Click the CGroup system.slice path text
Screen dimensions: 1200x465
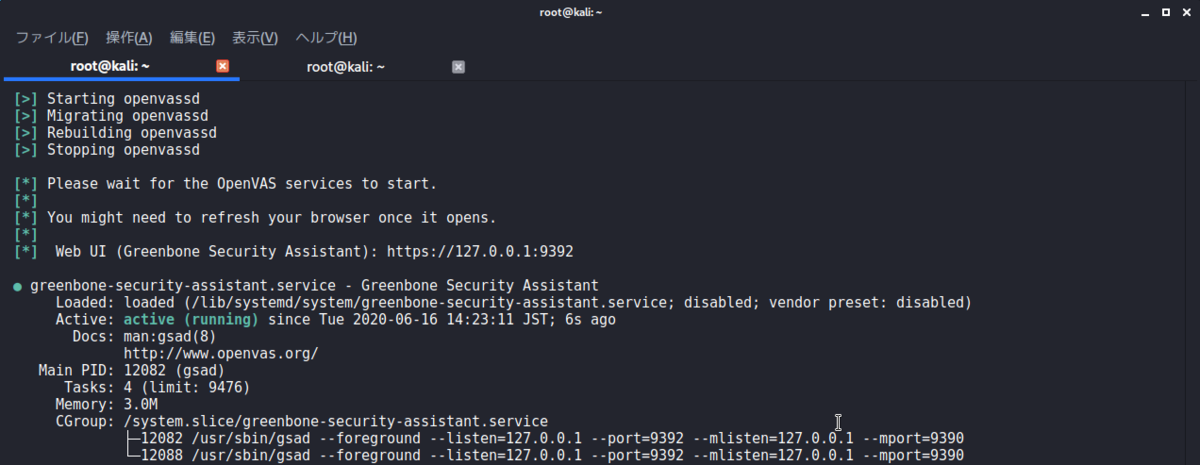pyautogui.click(x=335, y=421)
